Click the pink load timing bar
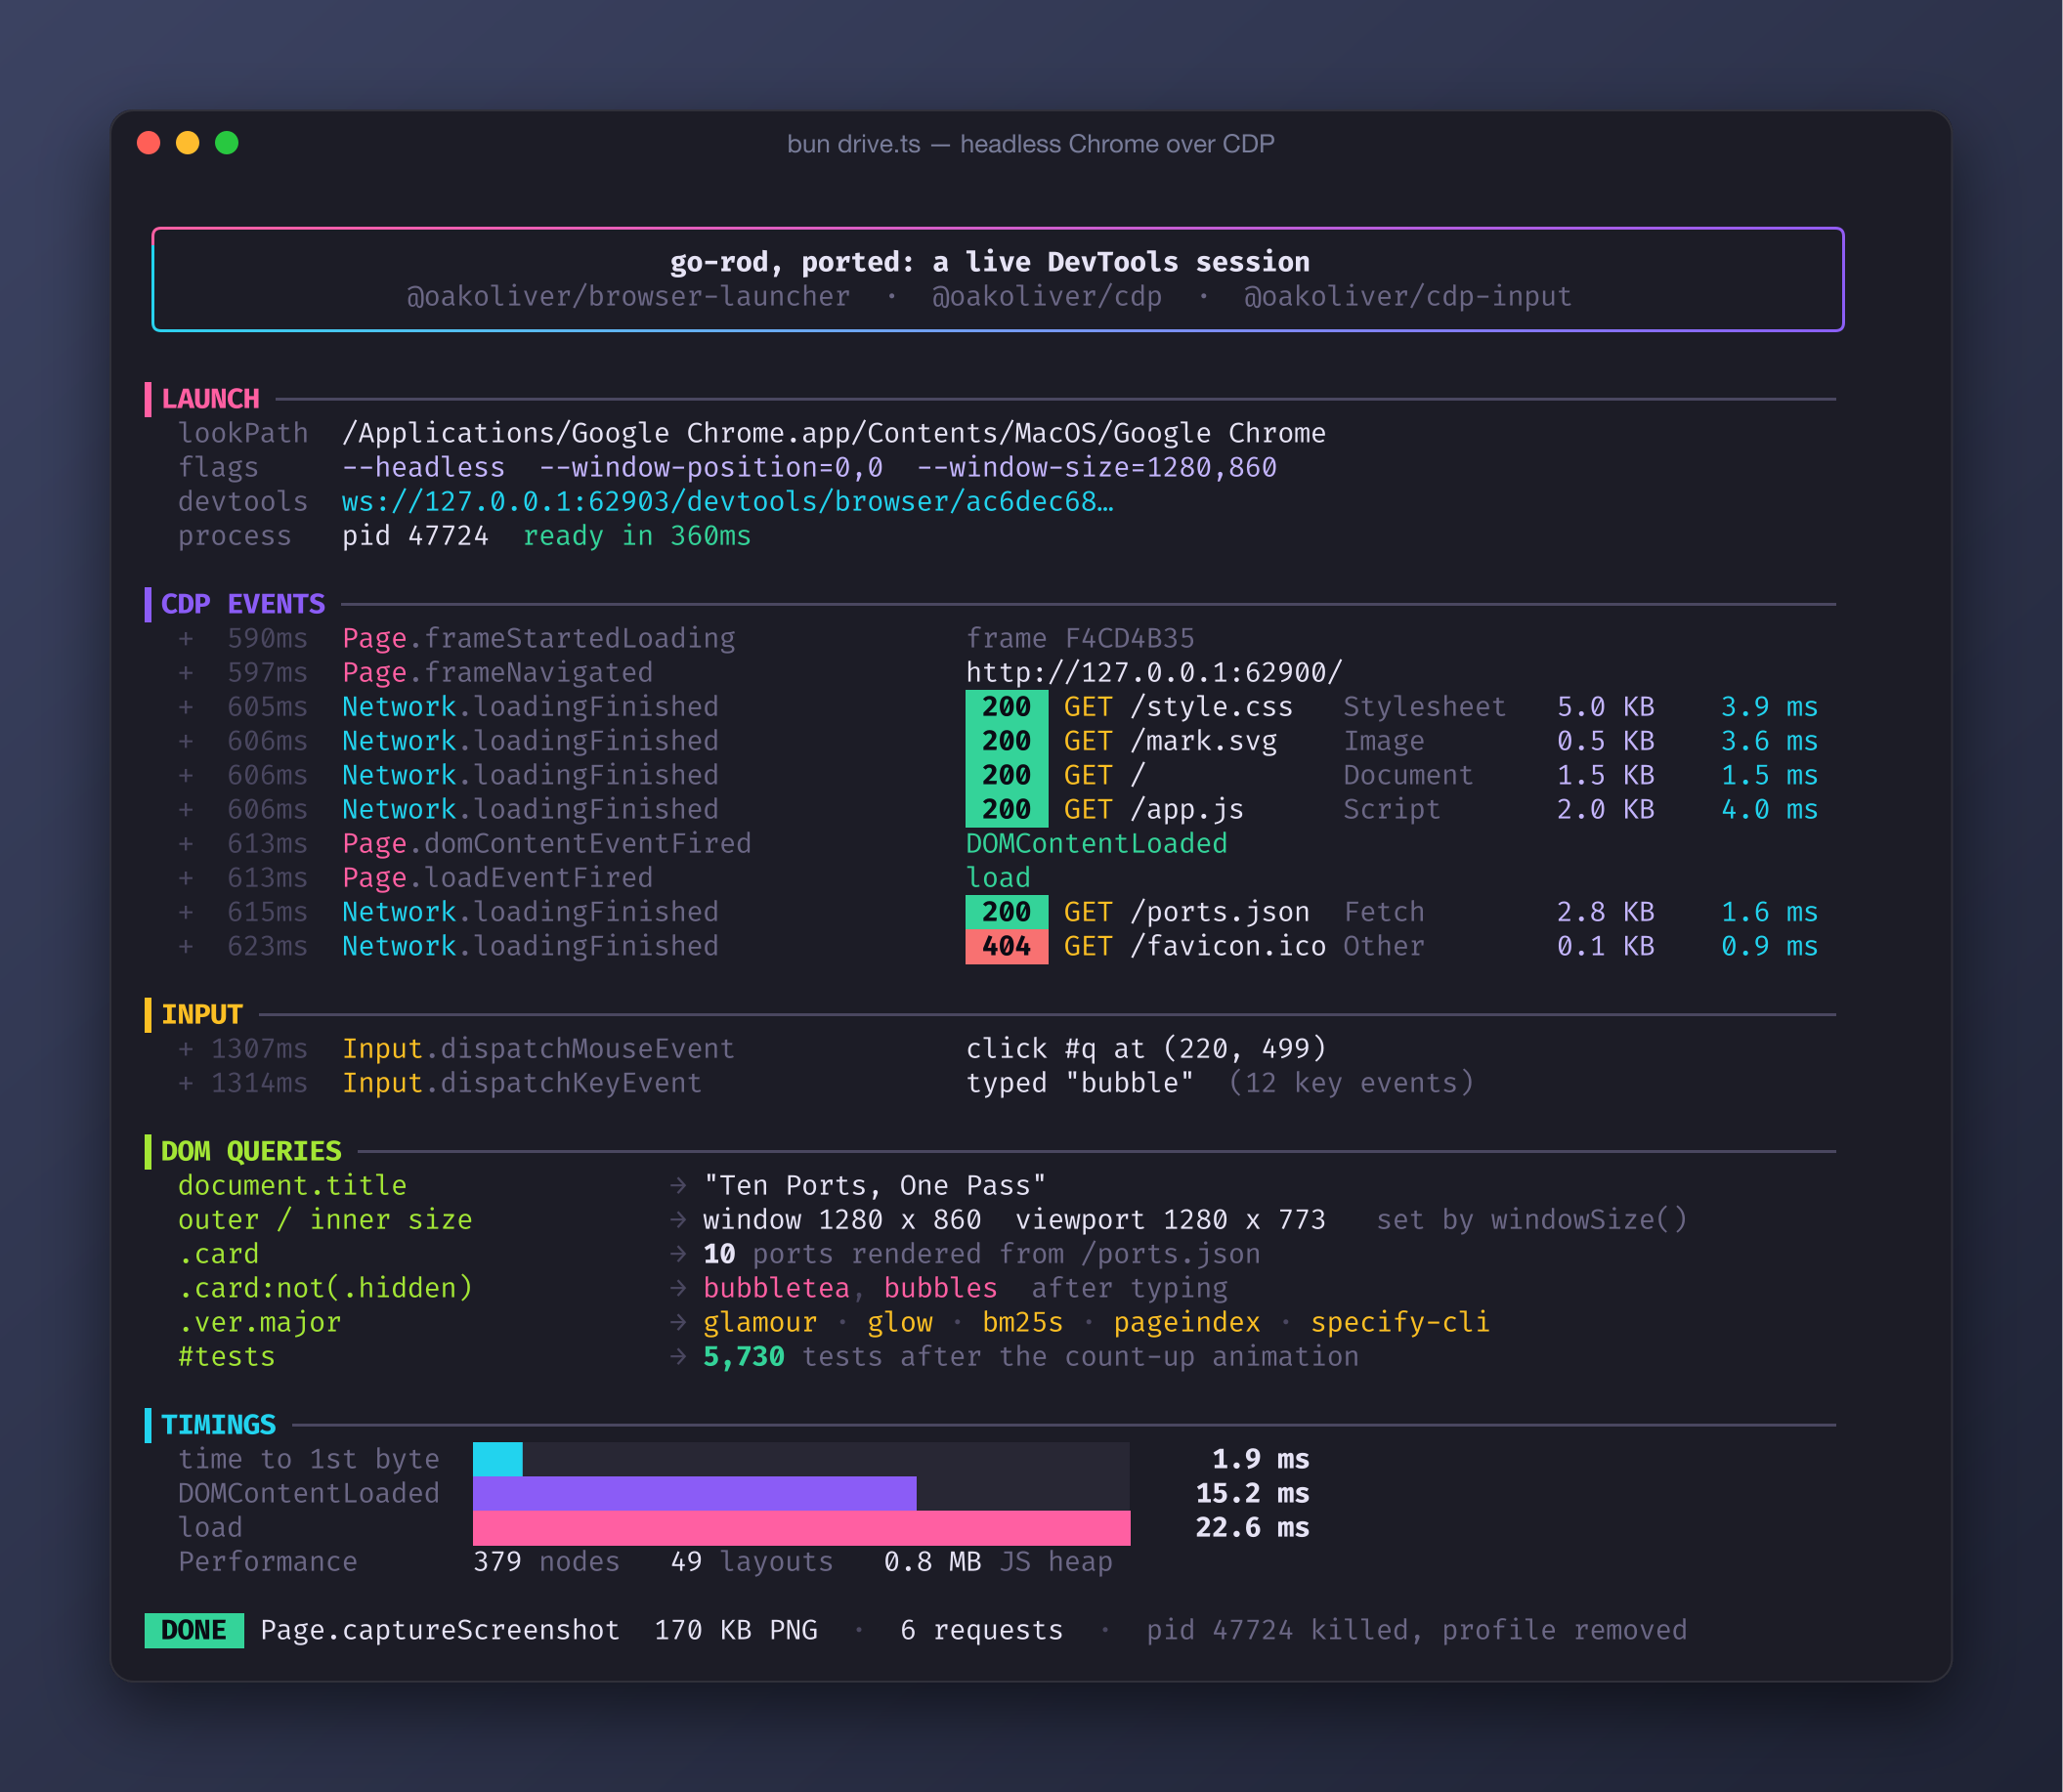Viewport: 2063px width, 1792px height. (801, 1527)
